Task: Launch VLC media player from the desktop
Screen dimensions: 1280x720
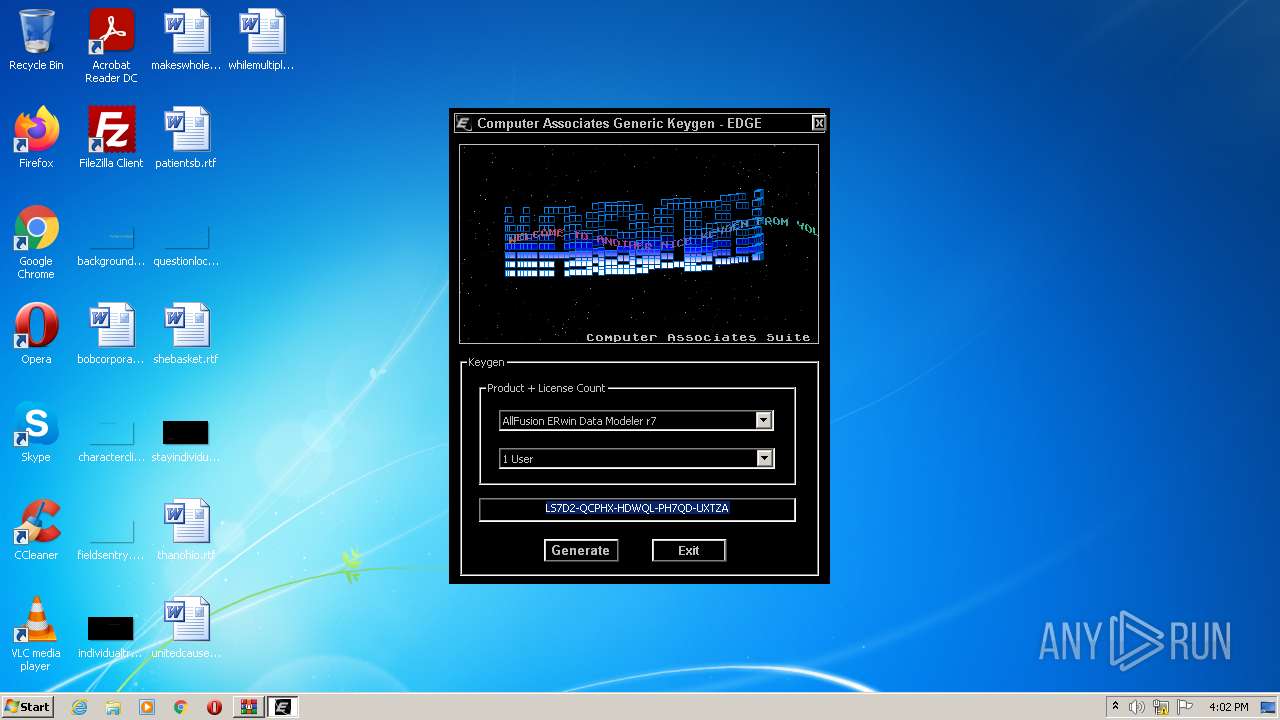Action: tap(36, 634)
